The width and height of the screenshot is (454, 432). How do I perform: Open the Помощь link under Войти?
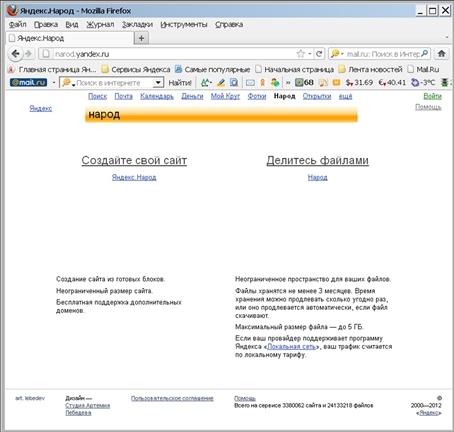[428, 107]
